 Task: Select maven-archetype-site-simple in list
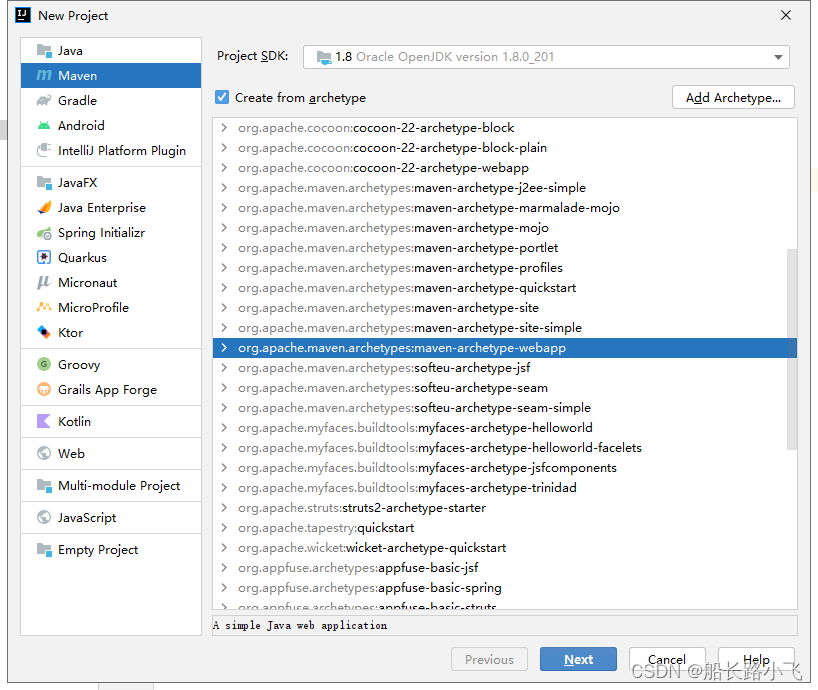tap(504, 328)
